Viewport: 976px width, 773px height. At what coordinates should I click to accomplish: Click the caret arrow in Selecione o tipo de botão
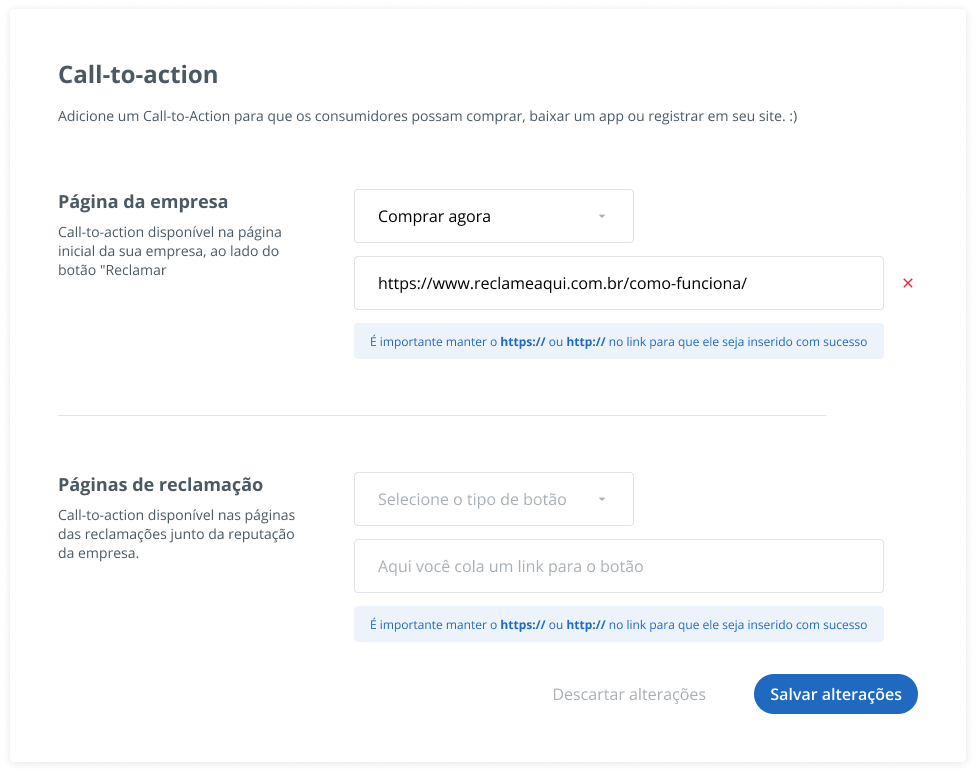pos(602,499)
